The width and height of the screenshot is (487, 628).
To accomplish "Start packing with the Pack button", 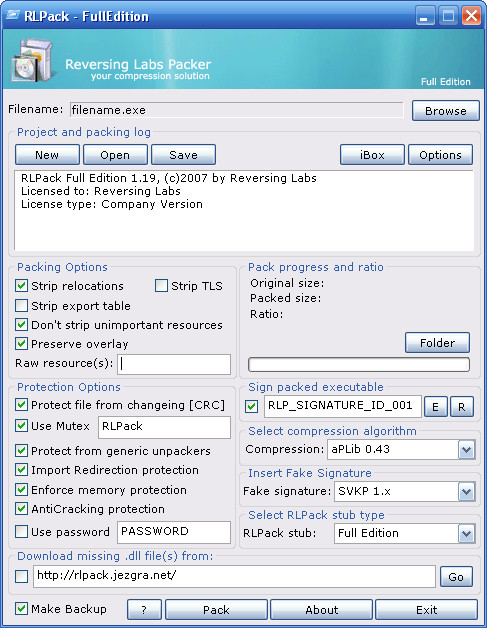I will [216, 610].
